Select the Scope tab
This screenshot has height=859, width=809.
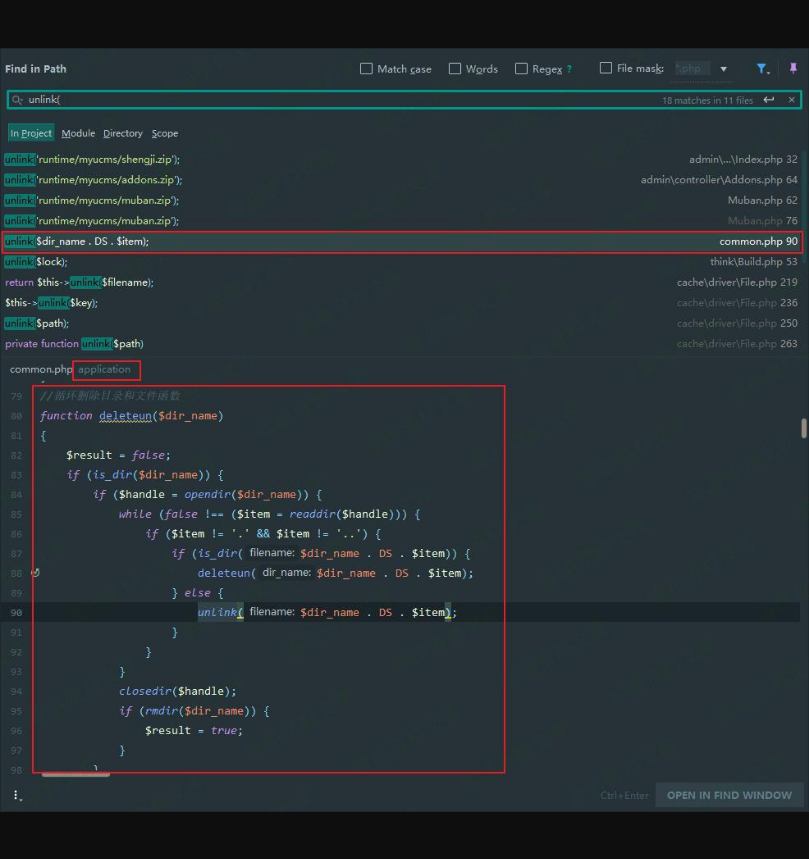(x=165, y=133)
